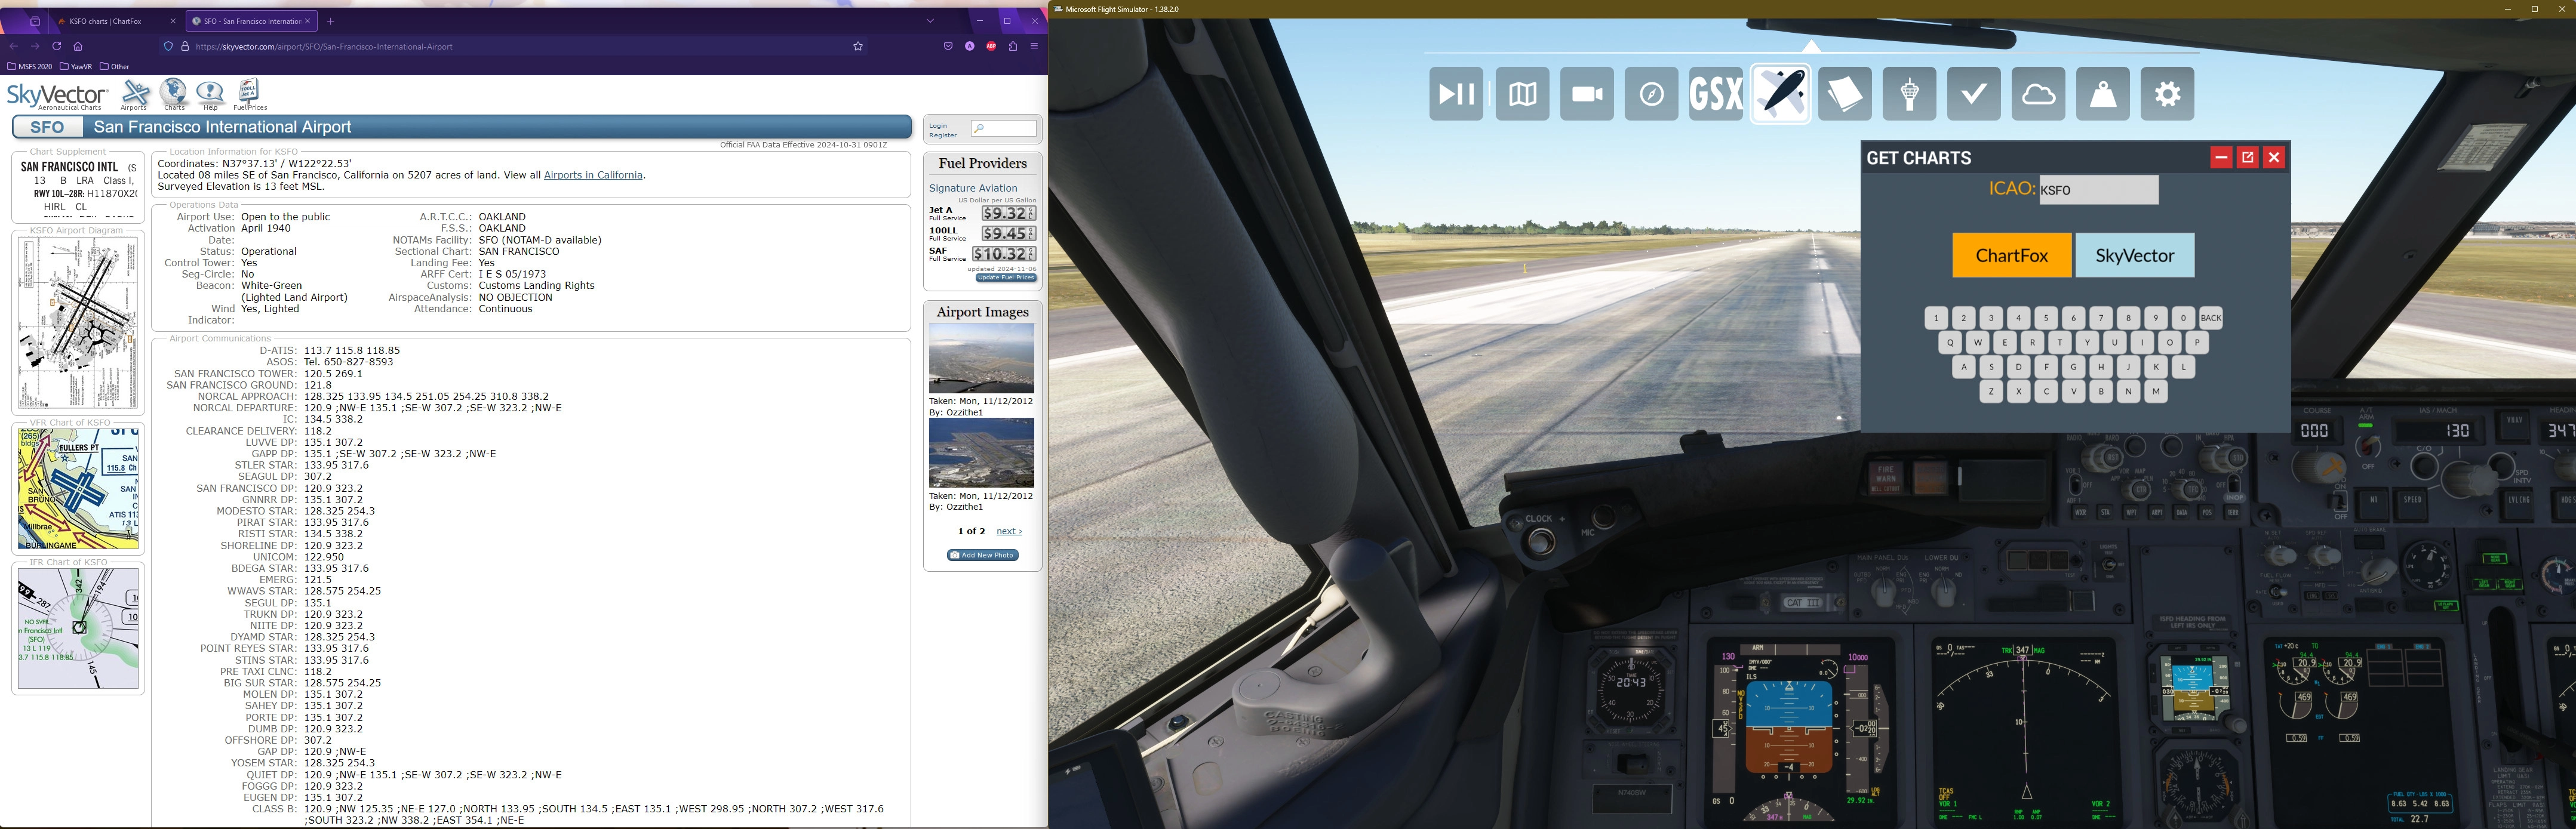Click the SkyVector Aeronautical Charts logo
The height and width of the screenshot is (829, 2576).
[57, 96]
